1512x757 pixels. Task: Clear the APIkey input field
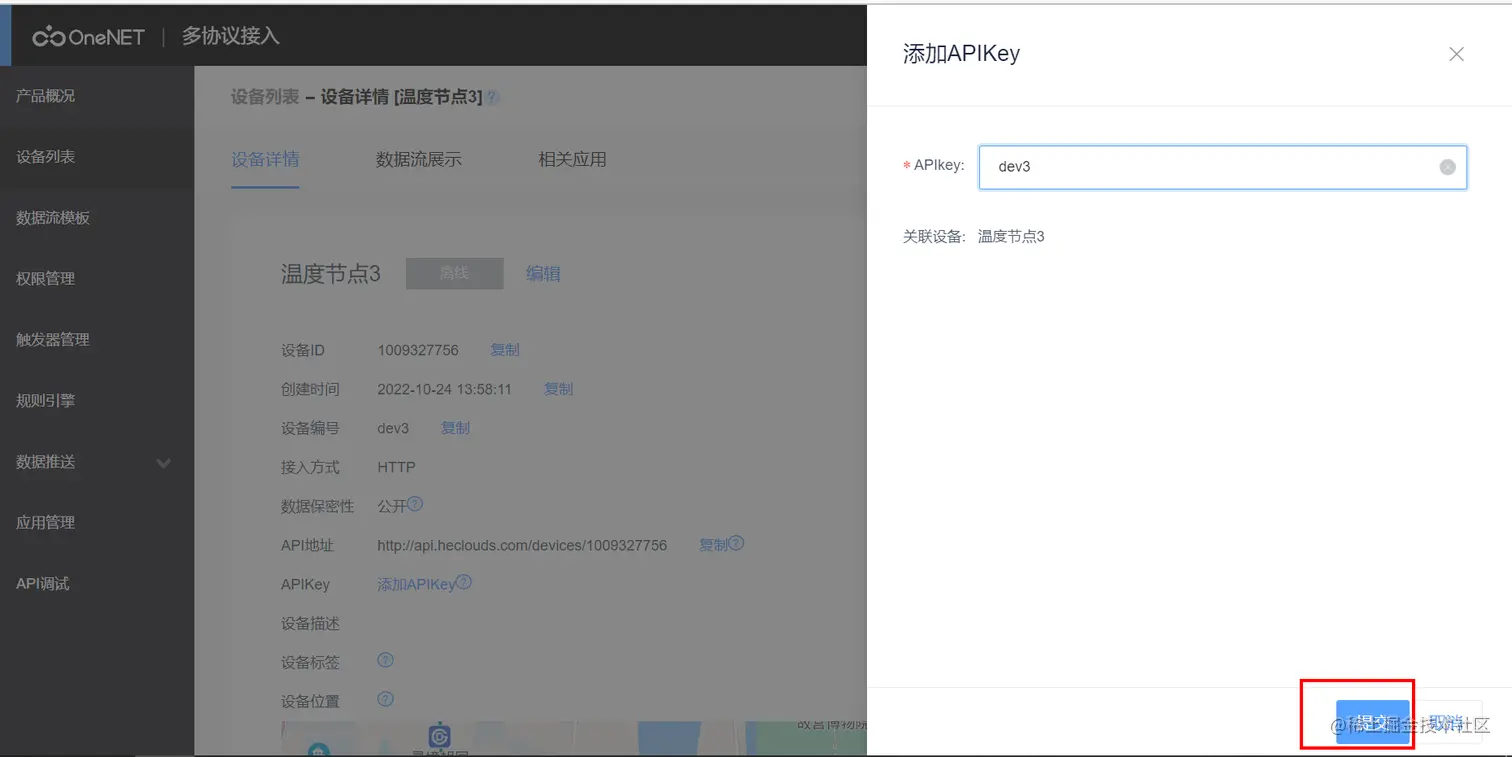[x=1447, y=167]
